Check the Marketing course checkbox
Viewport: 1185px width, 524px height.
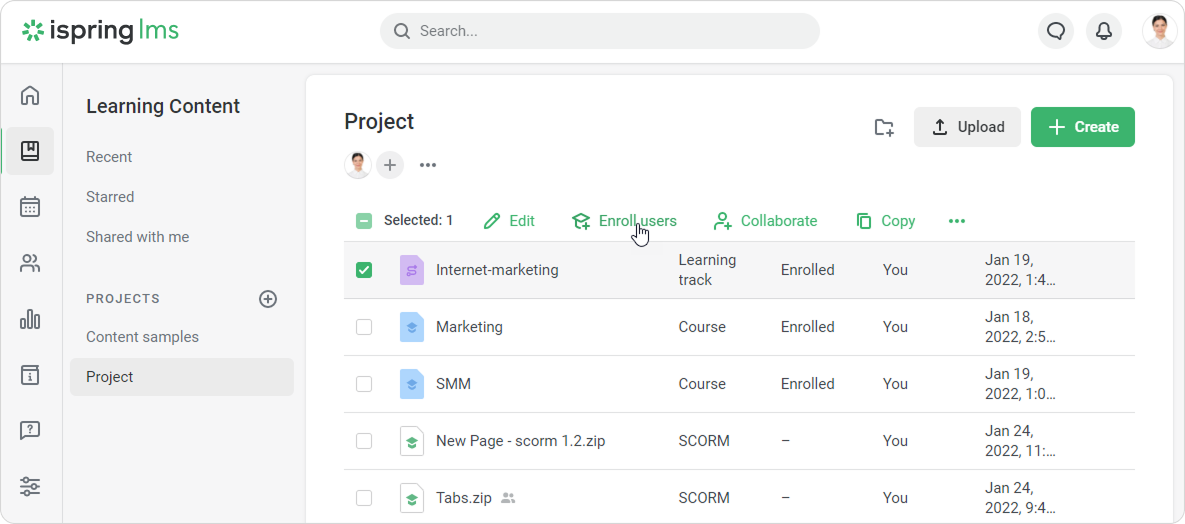click(x=364, y=327)
